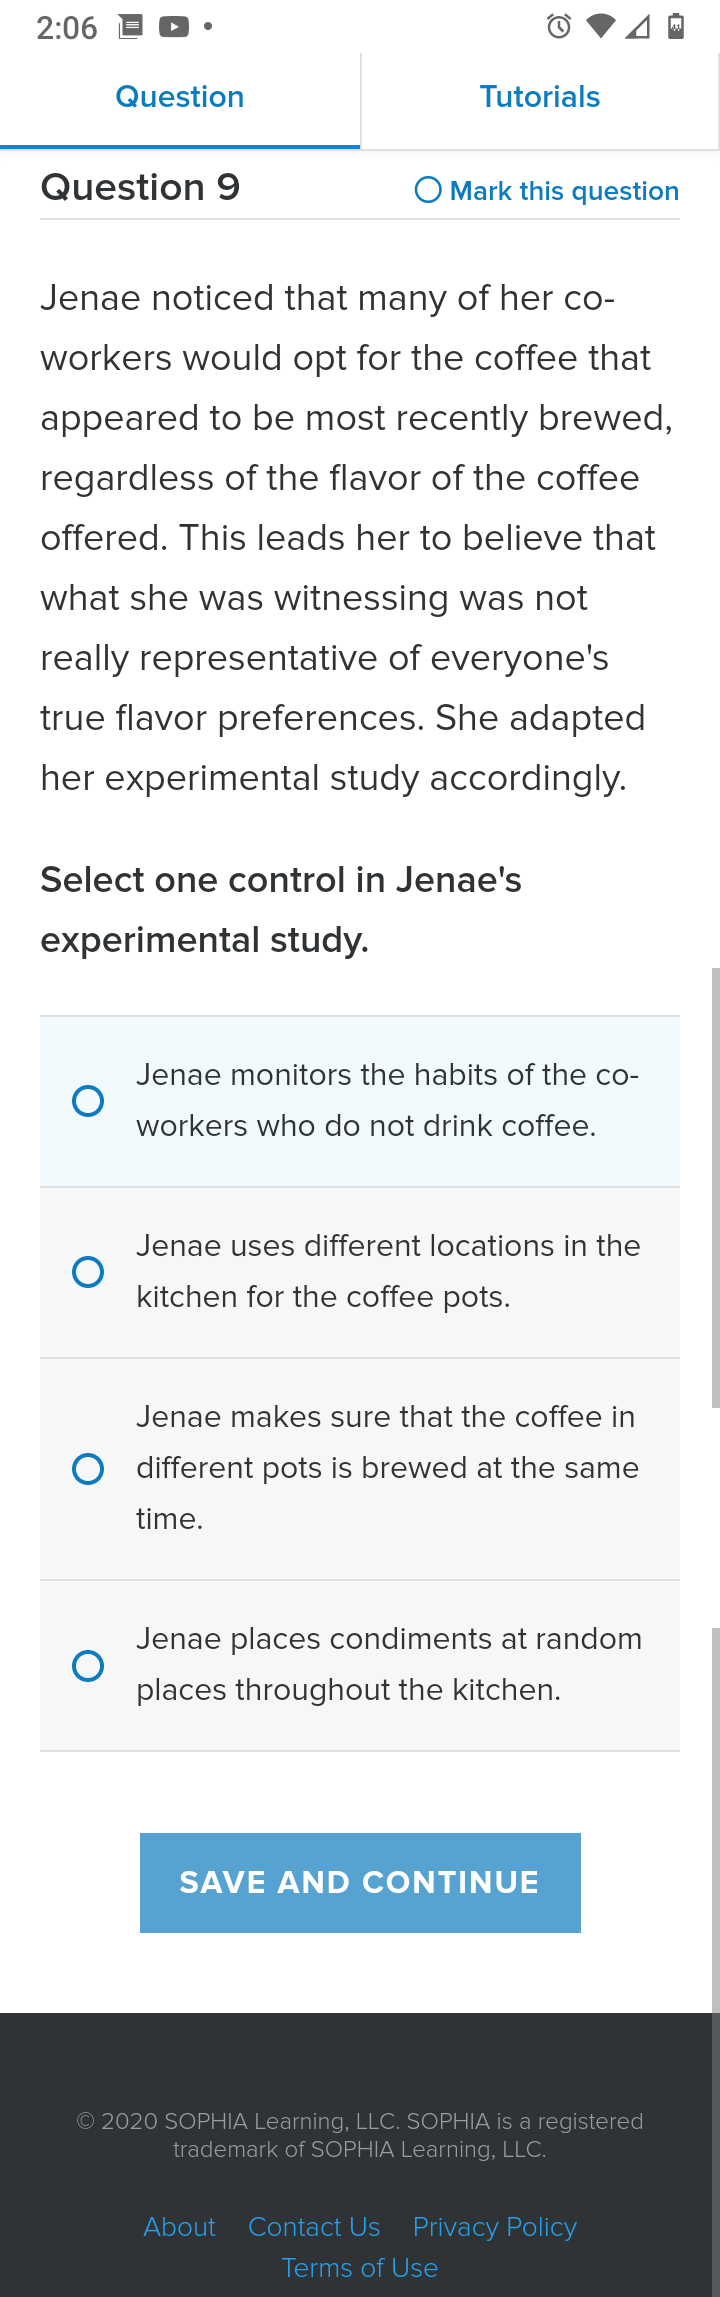The width and height of the screenshot is (720, 2297).
Task: Click the answer text about condiments placement
Action: 389,1665
